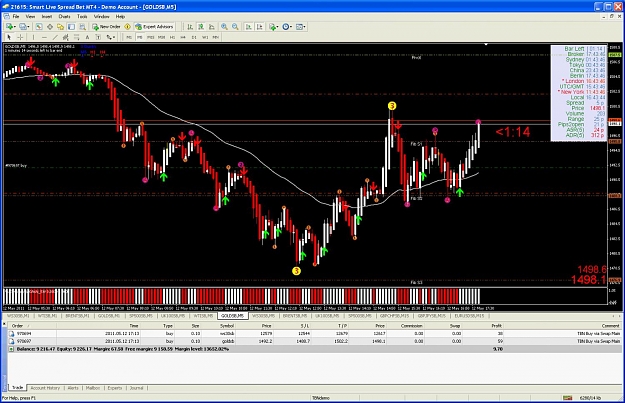Toggle the Navigator panel icon
This screenshot has width=625, height=403.
(x=61, y=27)
